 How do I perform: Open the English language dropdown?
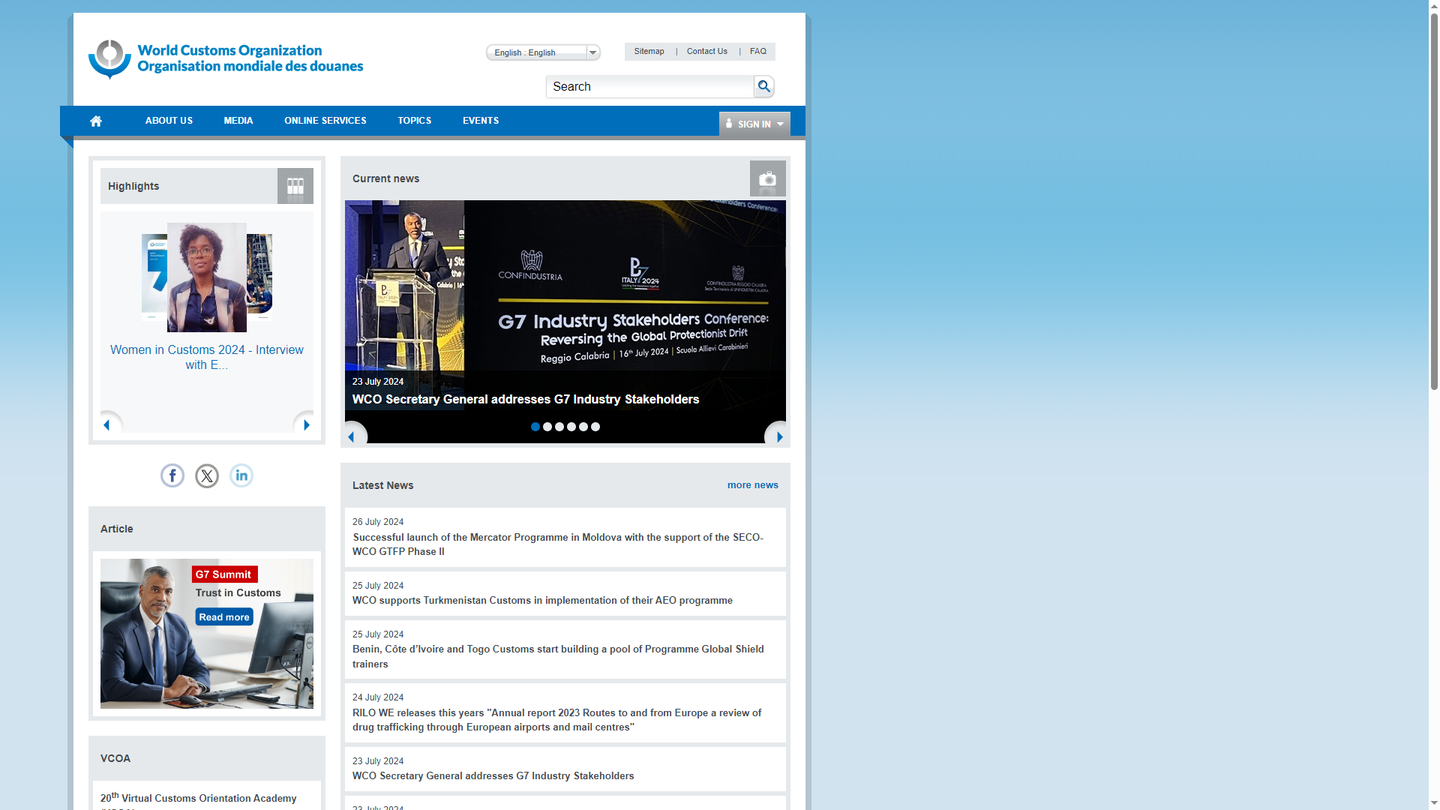[543, 53]
